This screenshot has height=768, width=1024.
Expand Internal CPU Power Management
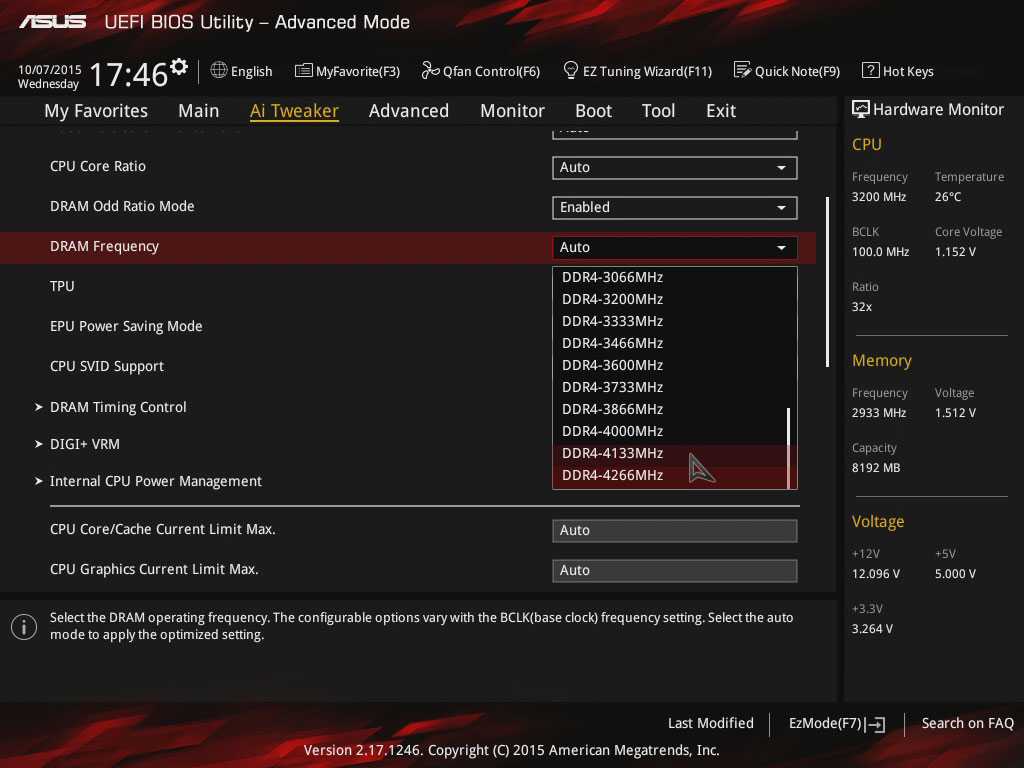pos(155,481)
